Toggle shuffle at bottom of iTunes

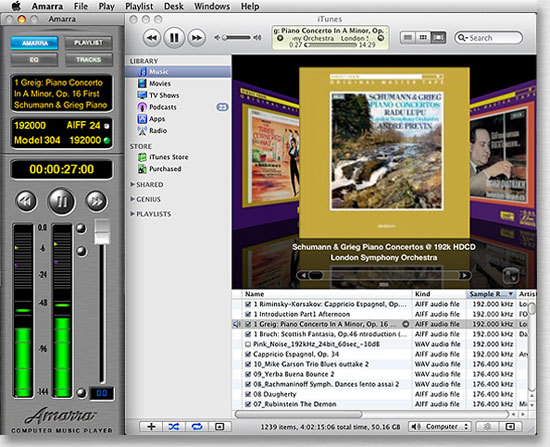click(174, 427)
